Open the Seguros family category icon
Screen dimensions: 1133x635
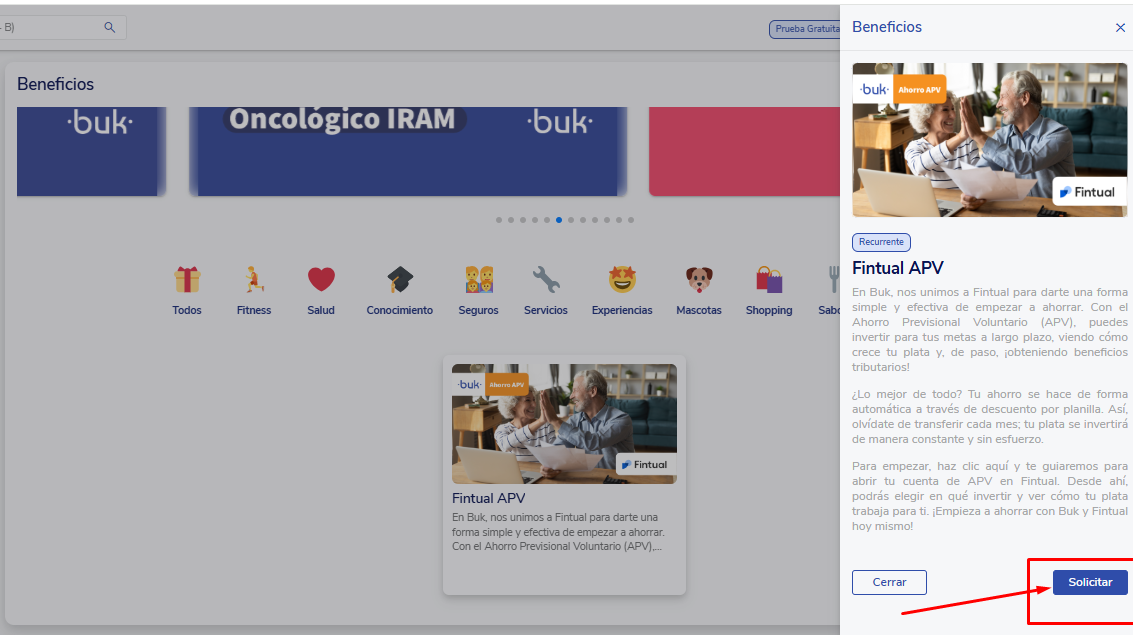click(x=478, y=280)
